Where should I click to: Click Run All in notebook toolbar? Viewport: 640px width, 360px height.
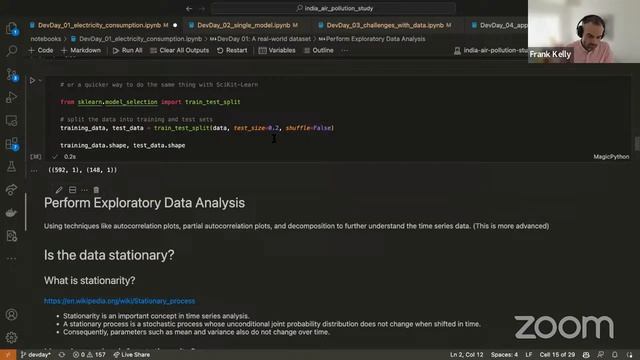click(x=127, y=50)
